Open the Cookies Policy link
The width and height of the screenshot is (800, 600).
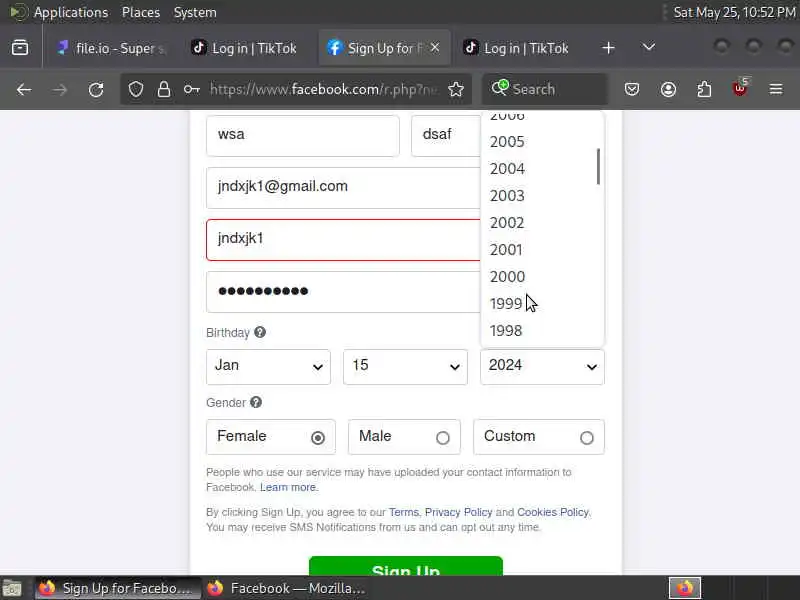pyautogui.click(x=553, y=512)
